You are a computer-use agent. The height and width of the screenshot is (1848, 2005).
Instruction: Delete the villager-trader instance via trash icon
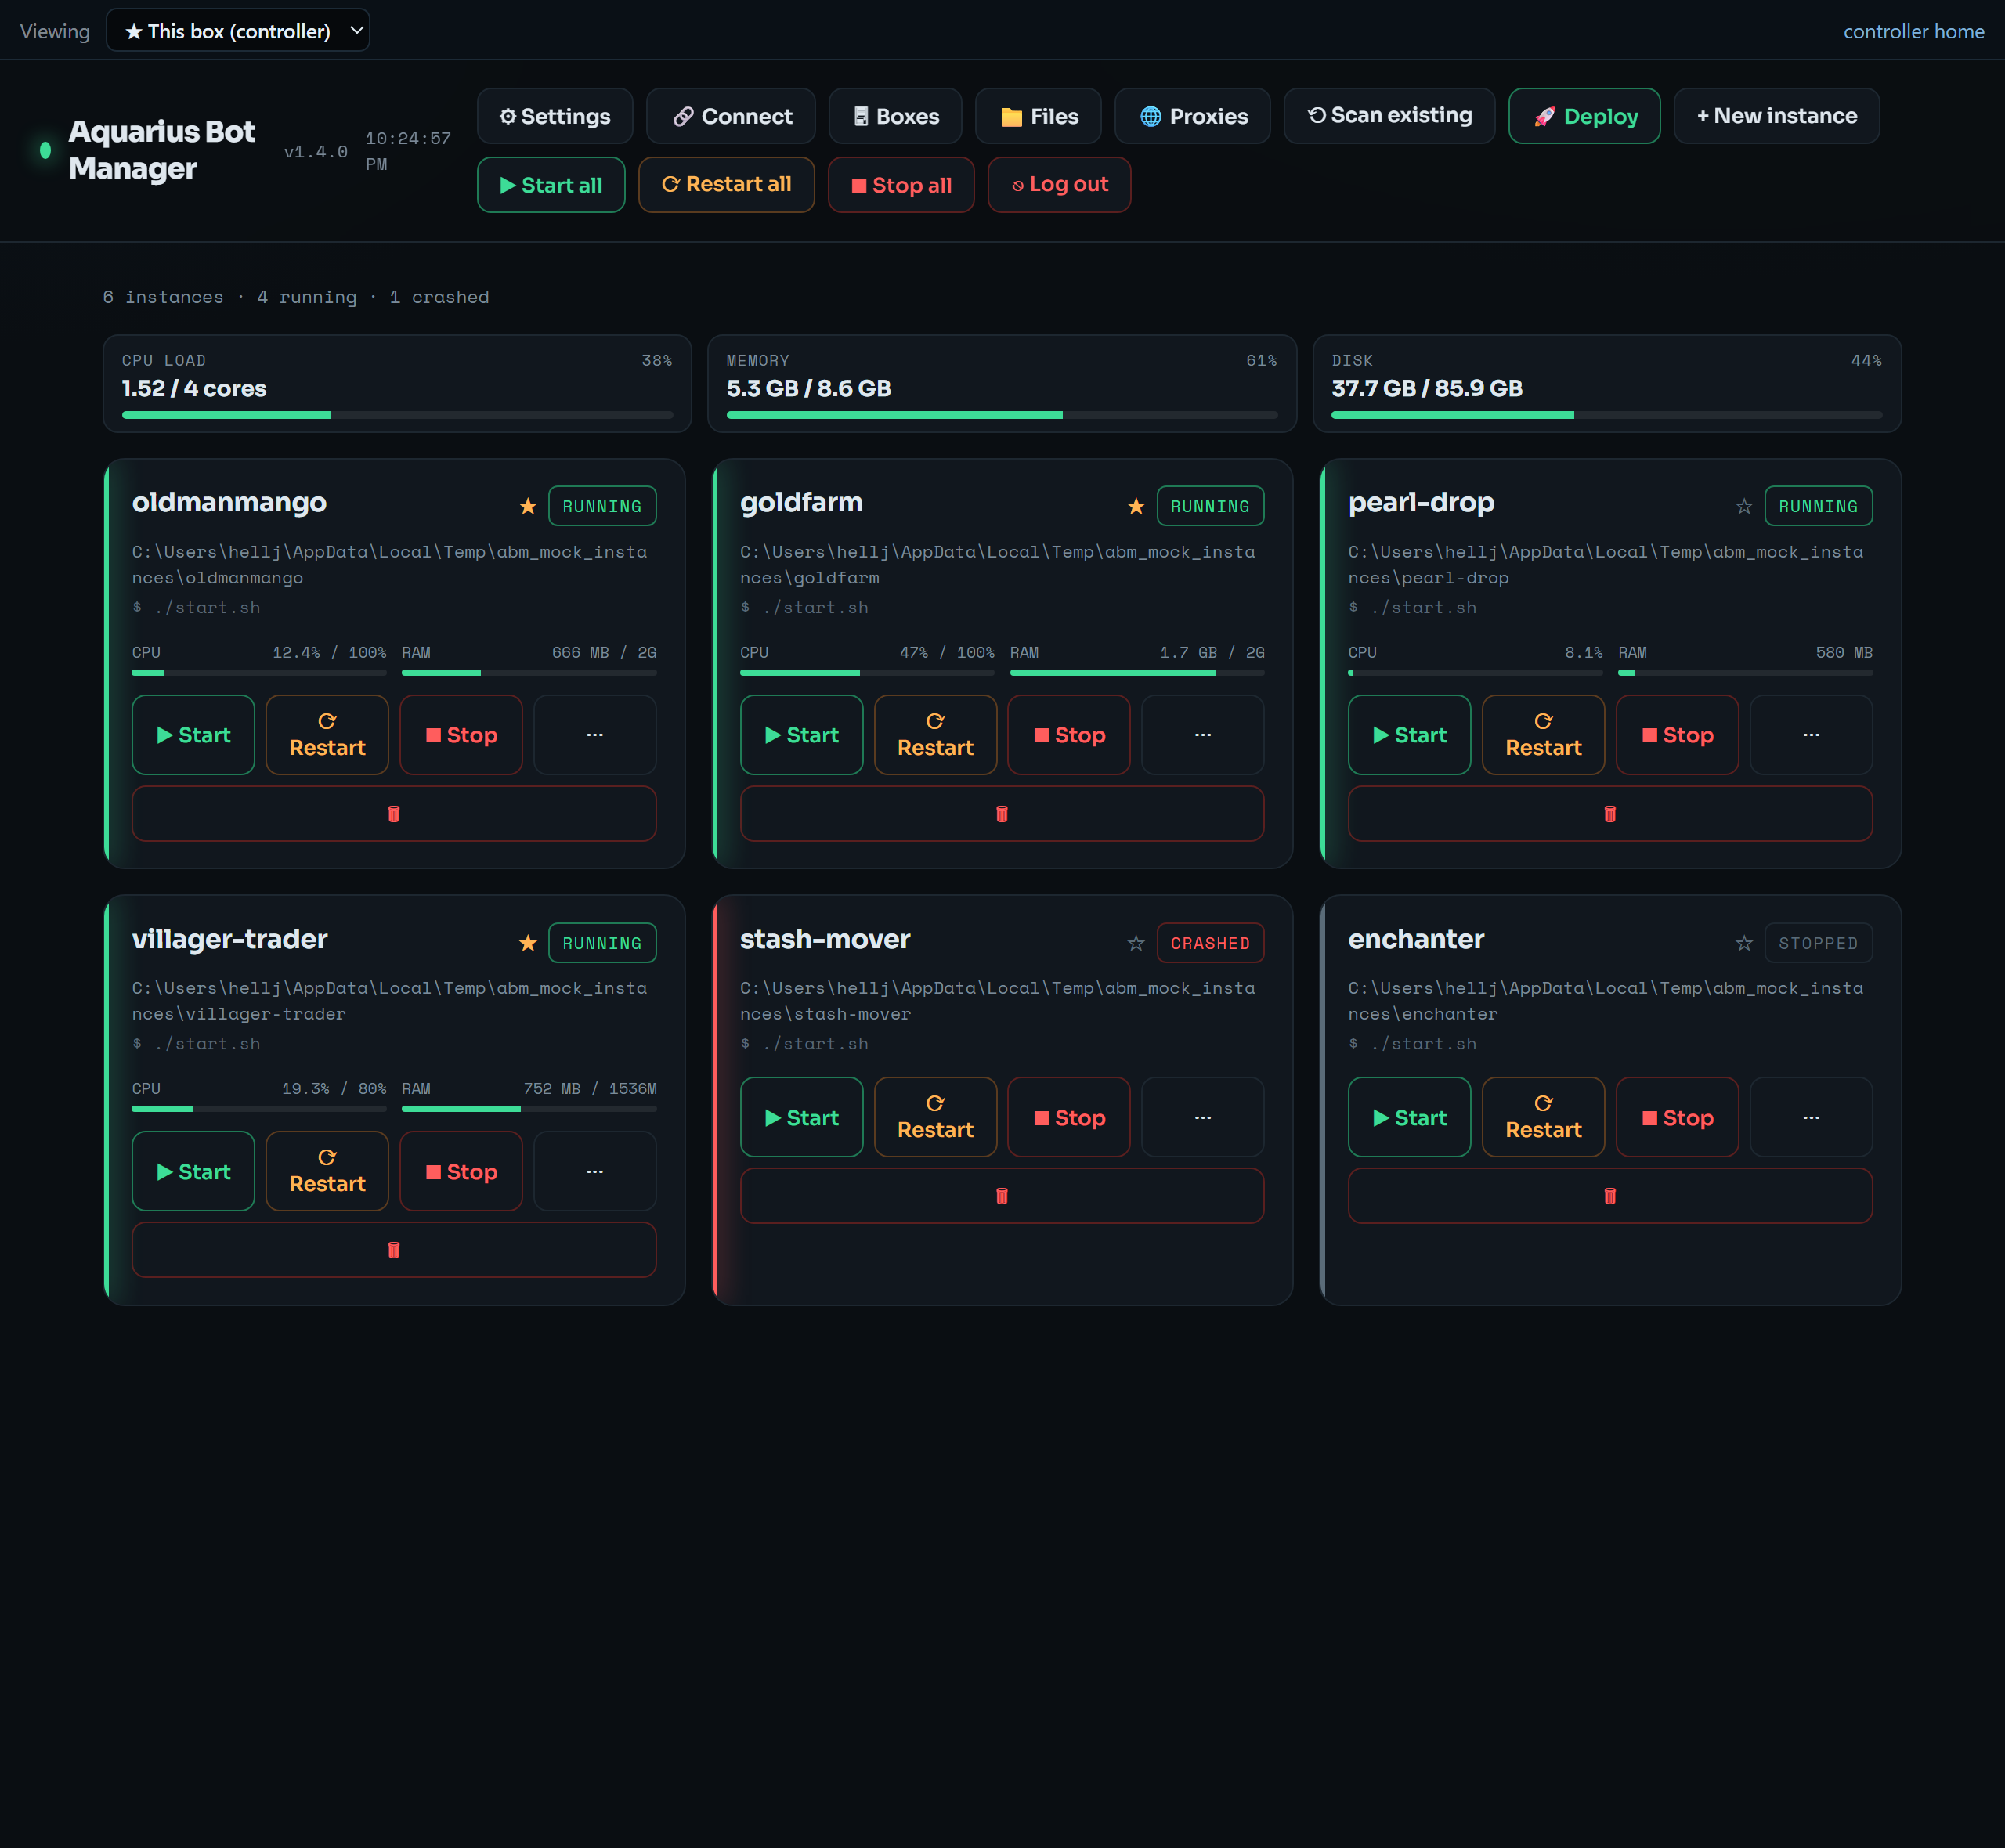click(393, 1249)
